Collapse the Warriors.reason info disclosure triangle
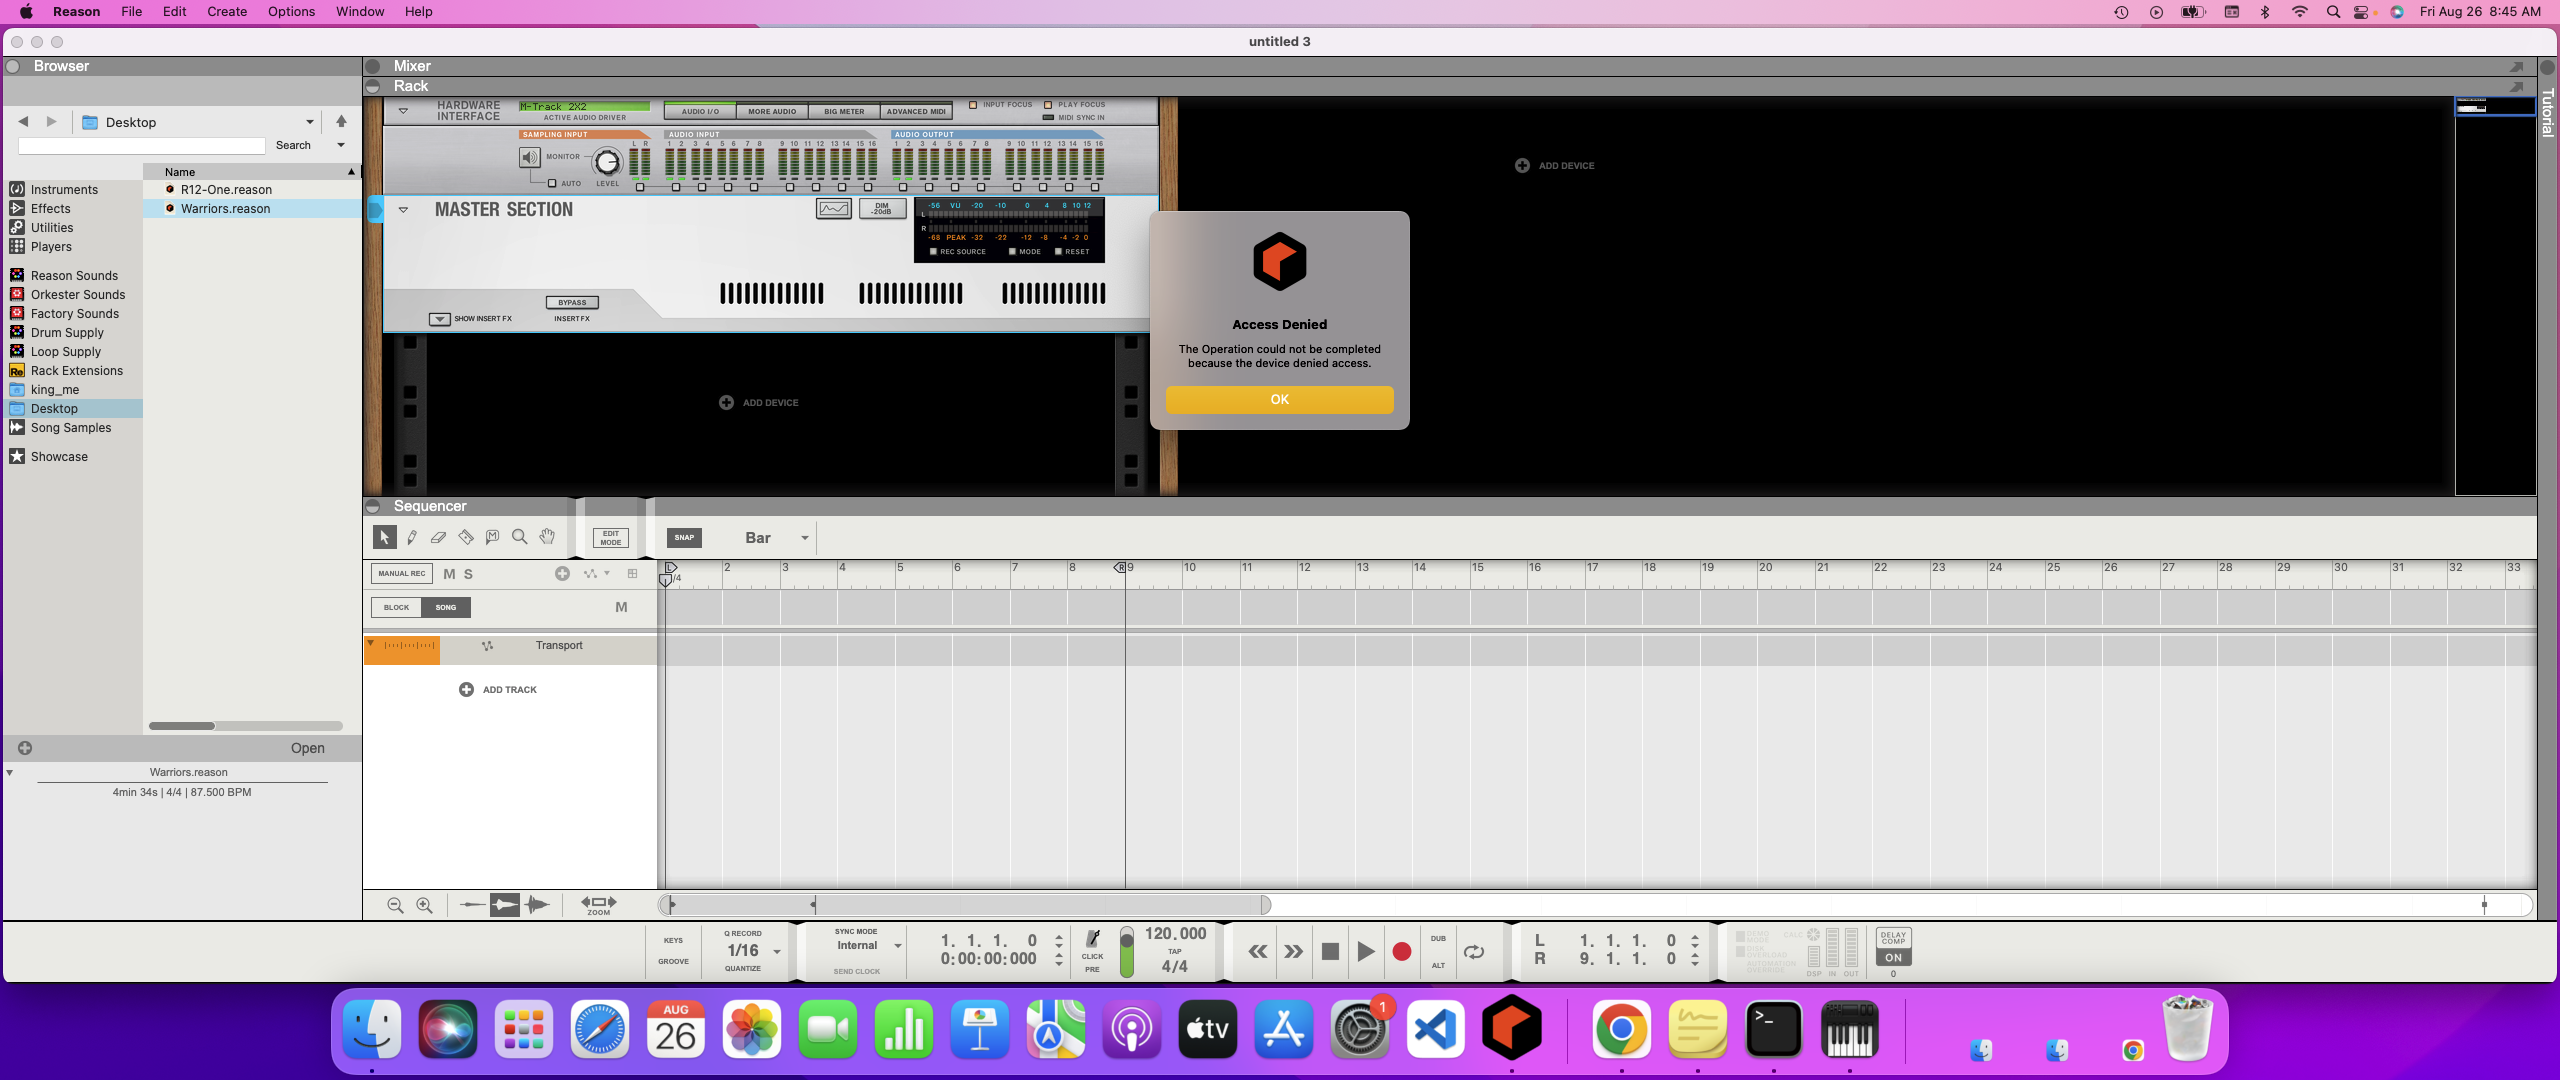The height and width of the screenshot is (1080, 2560). tap(10, 773)
